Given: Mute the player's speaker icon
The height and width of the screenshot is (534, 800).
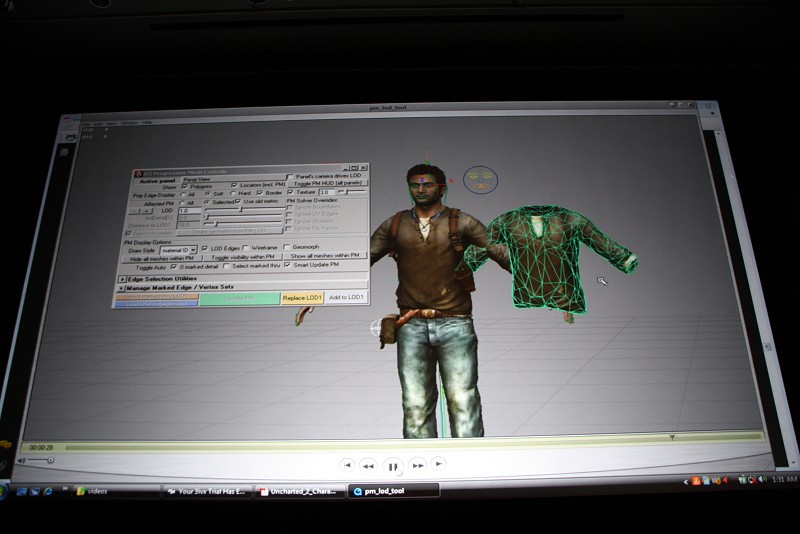Looking at the screenshot, I should pyautogui.click(x=21, y=461).
